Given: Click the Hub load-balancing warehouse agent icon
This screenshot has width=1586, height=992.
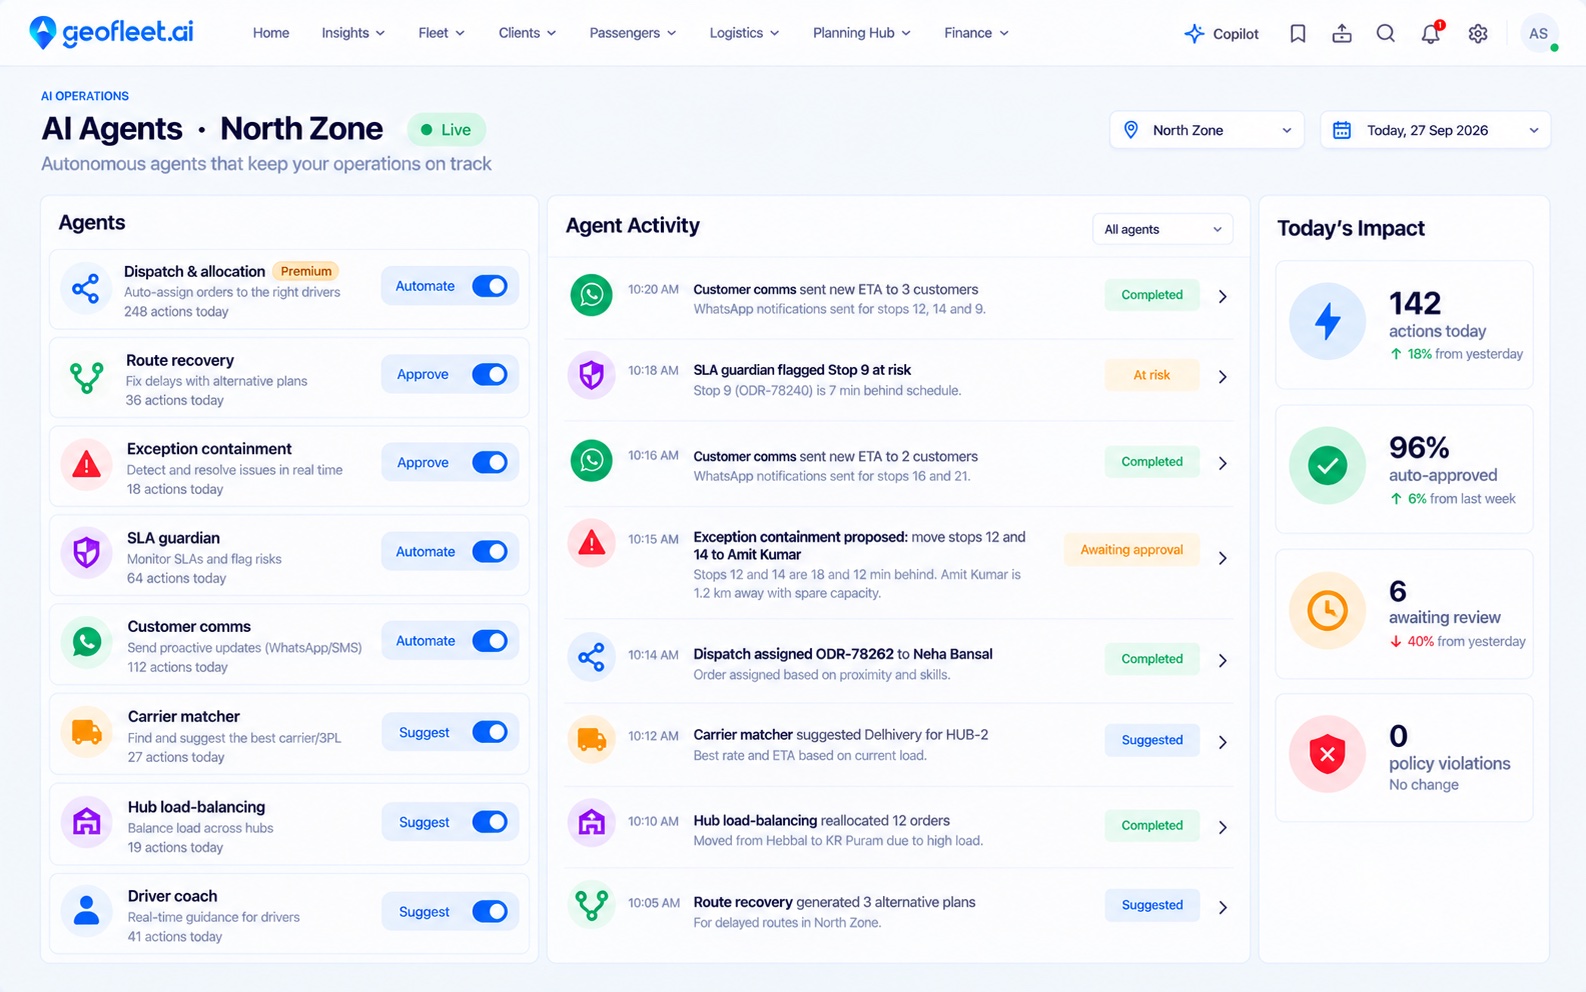Looking at the screenshot, I should click(86, 822).
